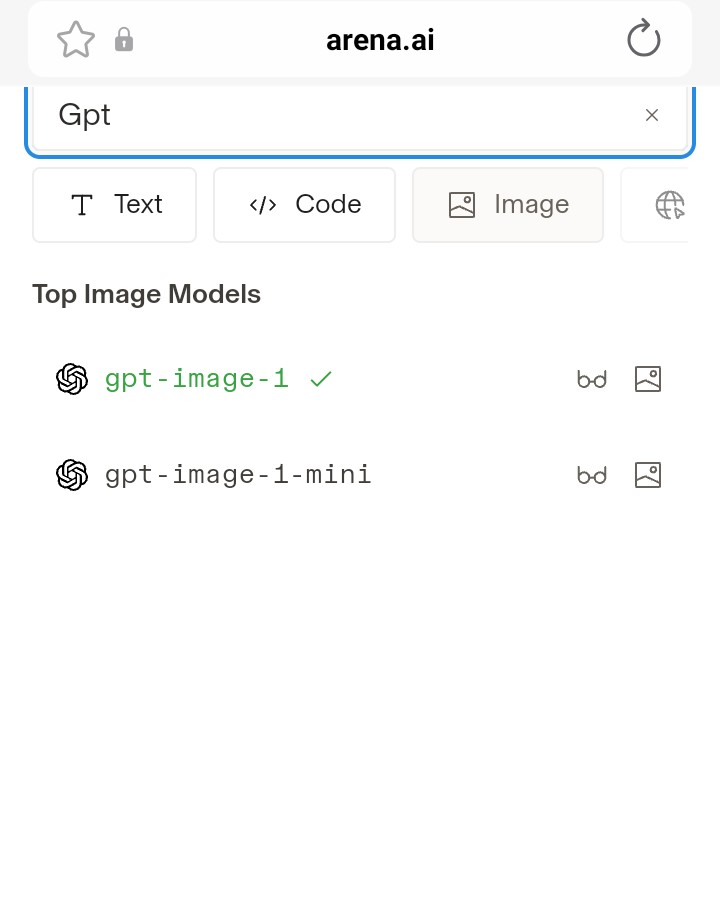This screenshot has height=917, width=720.
Task: Select the Image category tab
Action: pos(508,205)
